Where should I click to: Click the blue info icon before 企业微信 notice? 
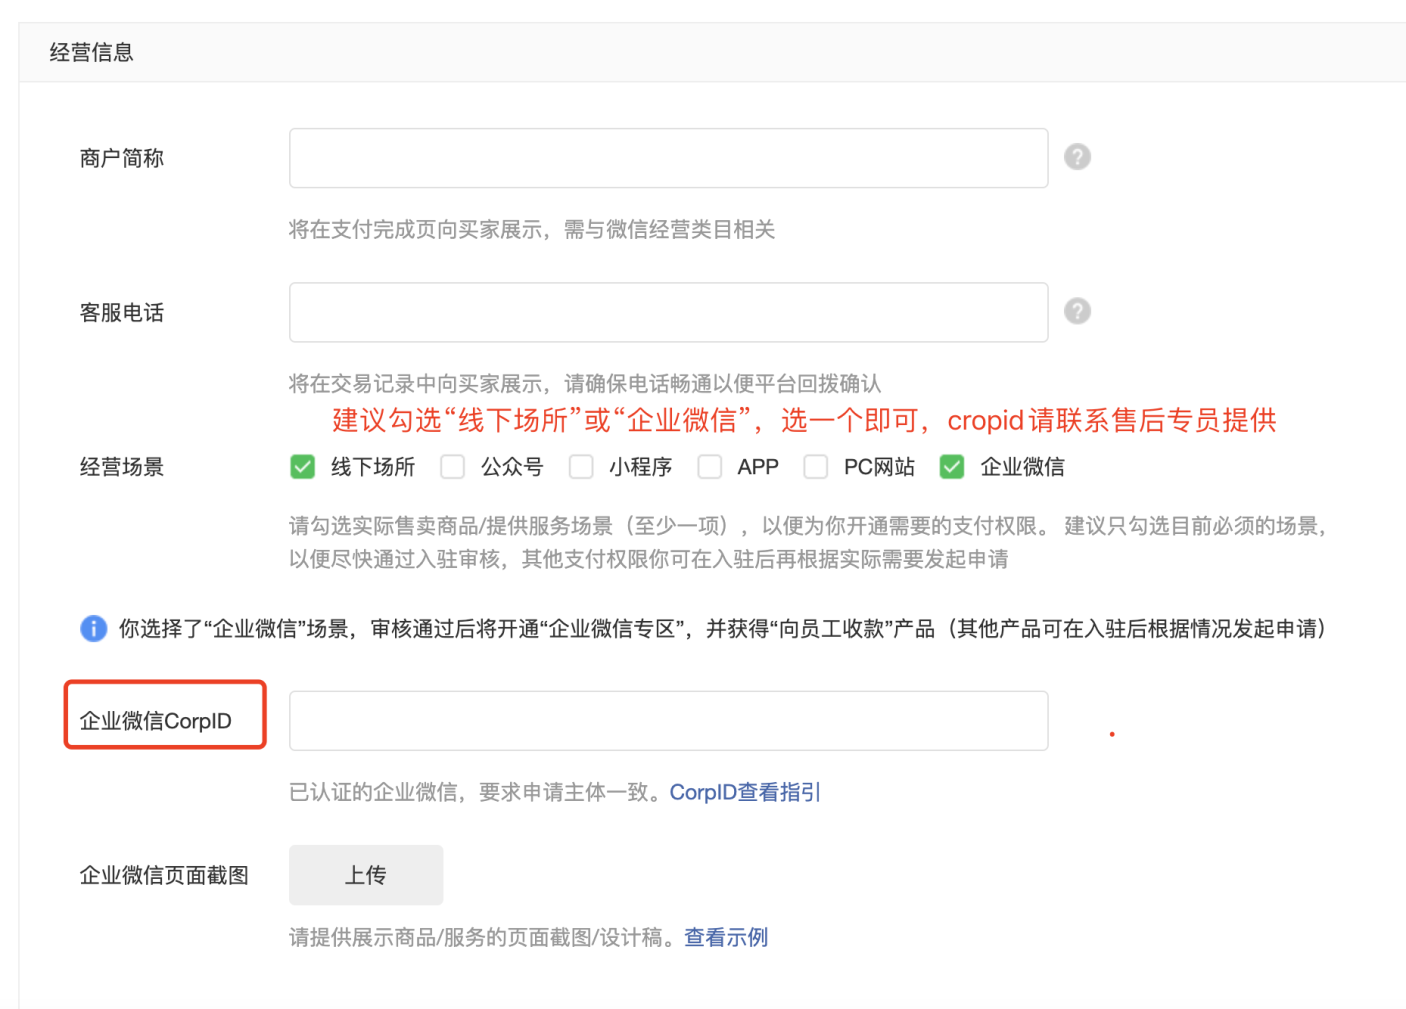(x=93, y=628)
